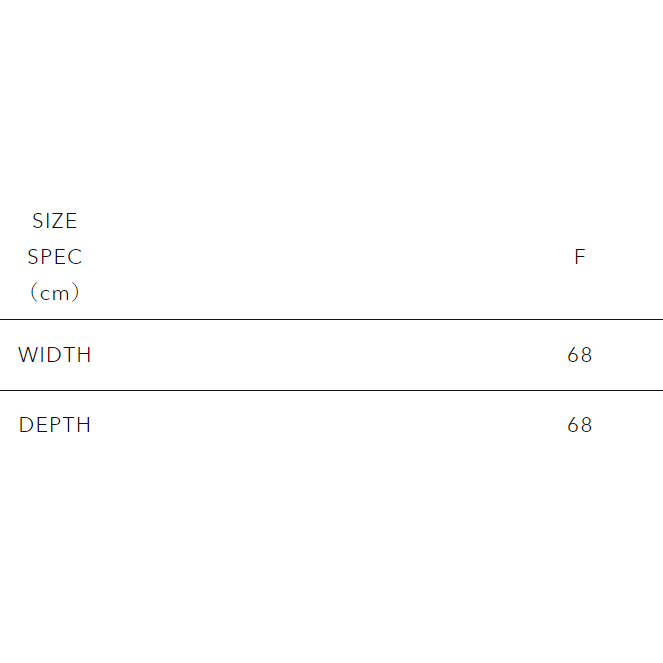Image resolution: width=663 pixels, height=663 pixels.
Task: Click the divider line above the WIDTH row
Action: pos(330,320)
